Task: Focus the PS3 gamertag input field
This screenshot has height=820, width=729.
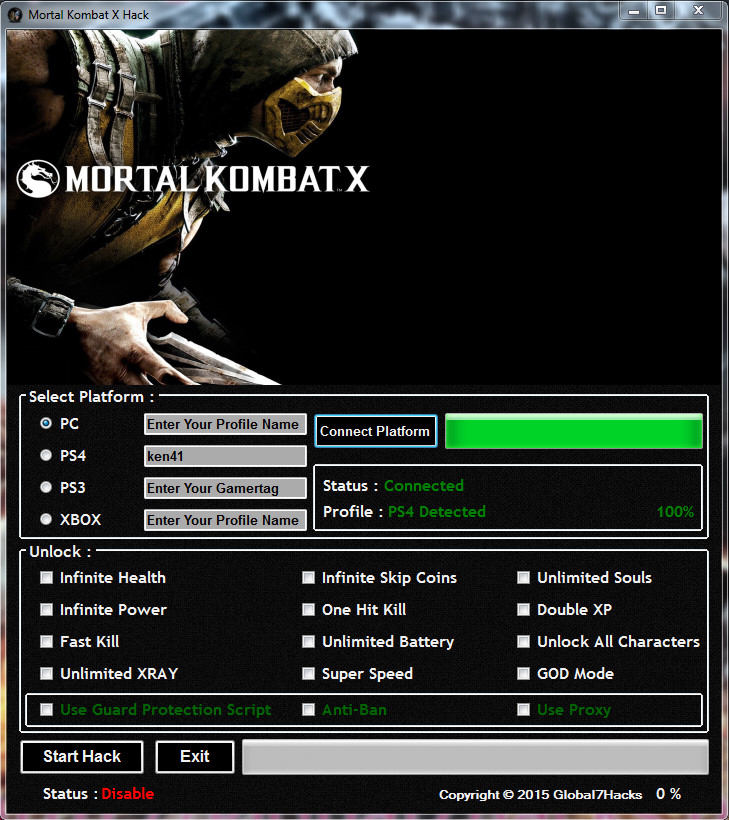Action: click(x=225, y=488)
